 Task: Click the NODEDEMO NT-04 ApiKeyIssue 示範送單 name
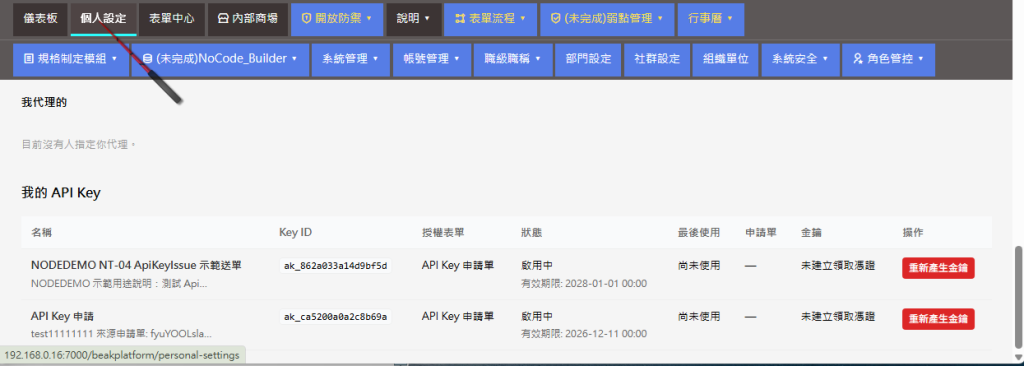tap(136, 265)
